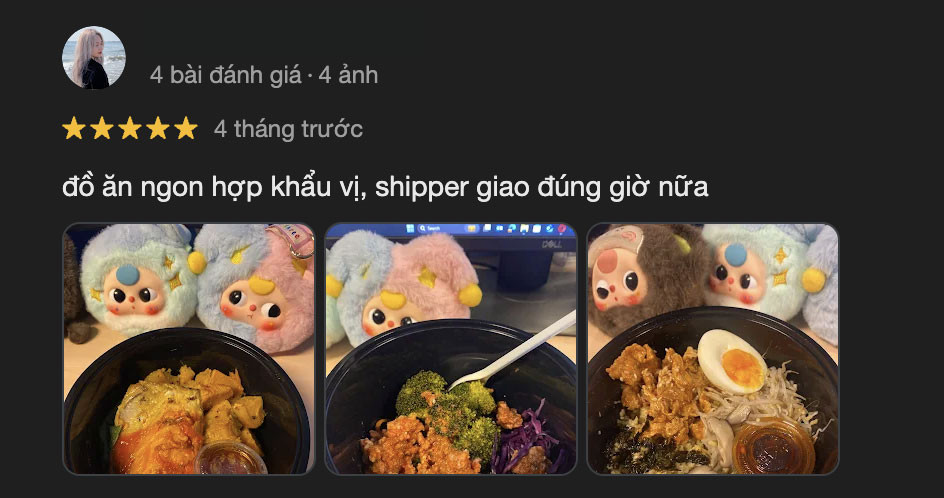Click the white spoon in the broccoli photo
This screenshot has width=944, height=498.
tap(512, 351)
